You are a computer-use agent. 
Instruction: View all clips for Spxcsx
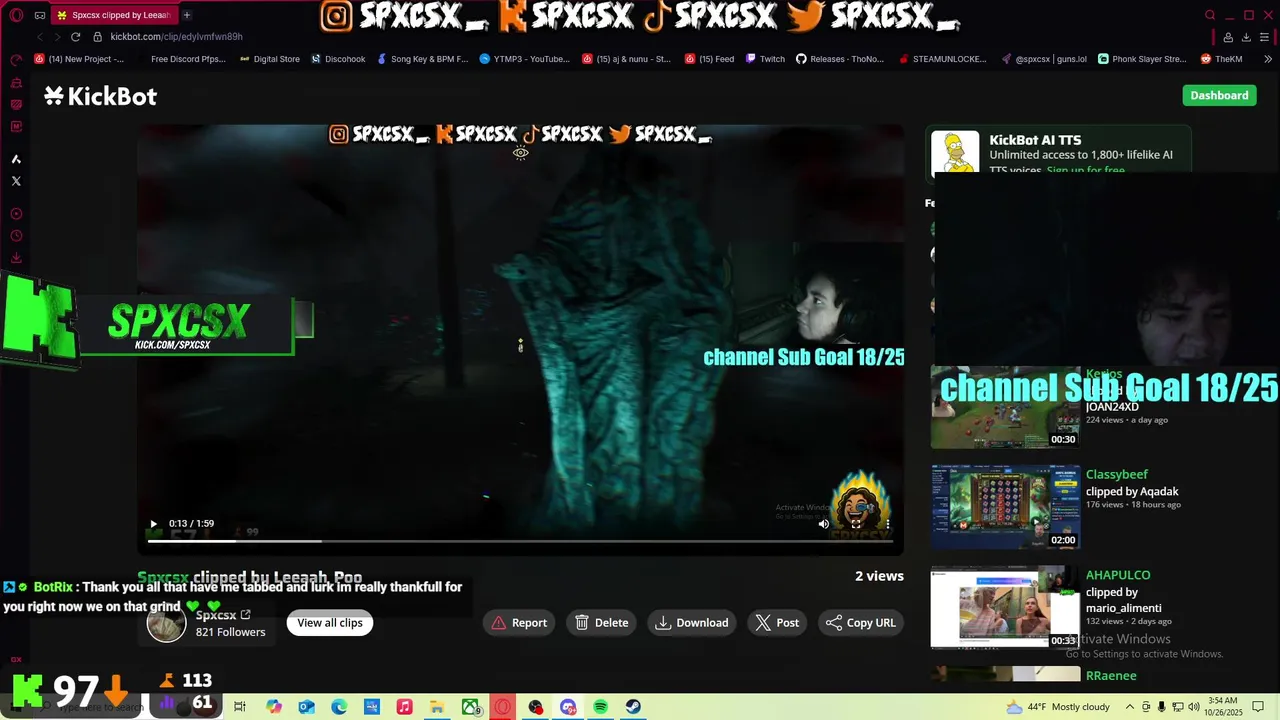pos(330,623)
